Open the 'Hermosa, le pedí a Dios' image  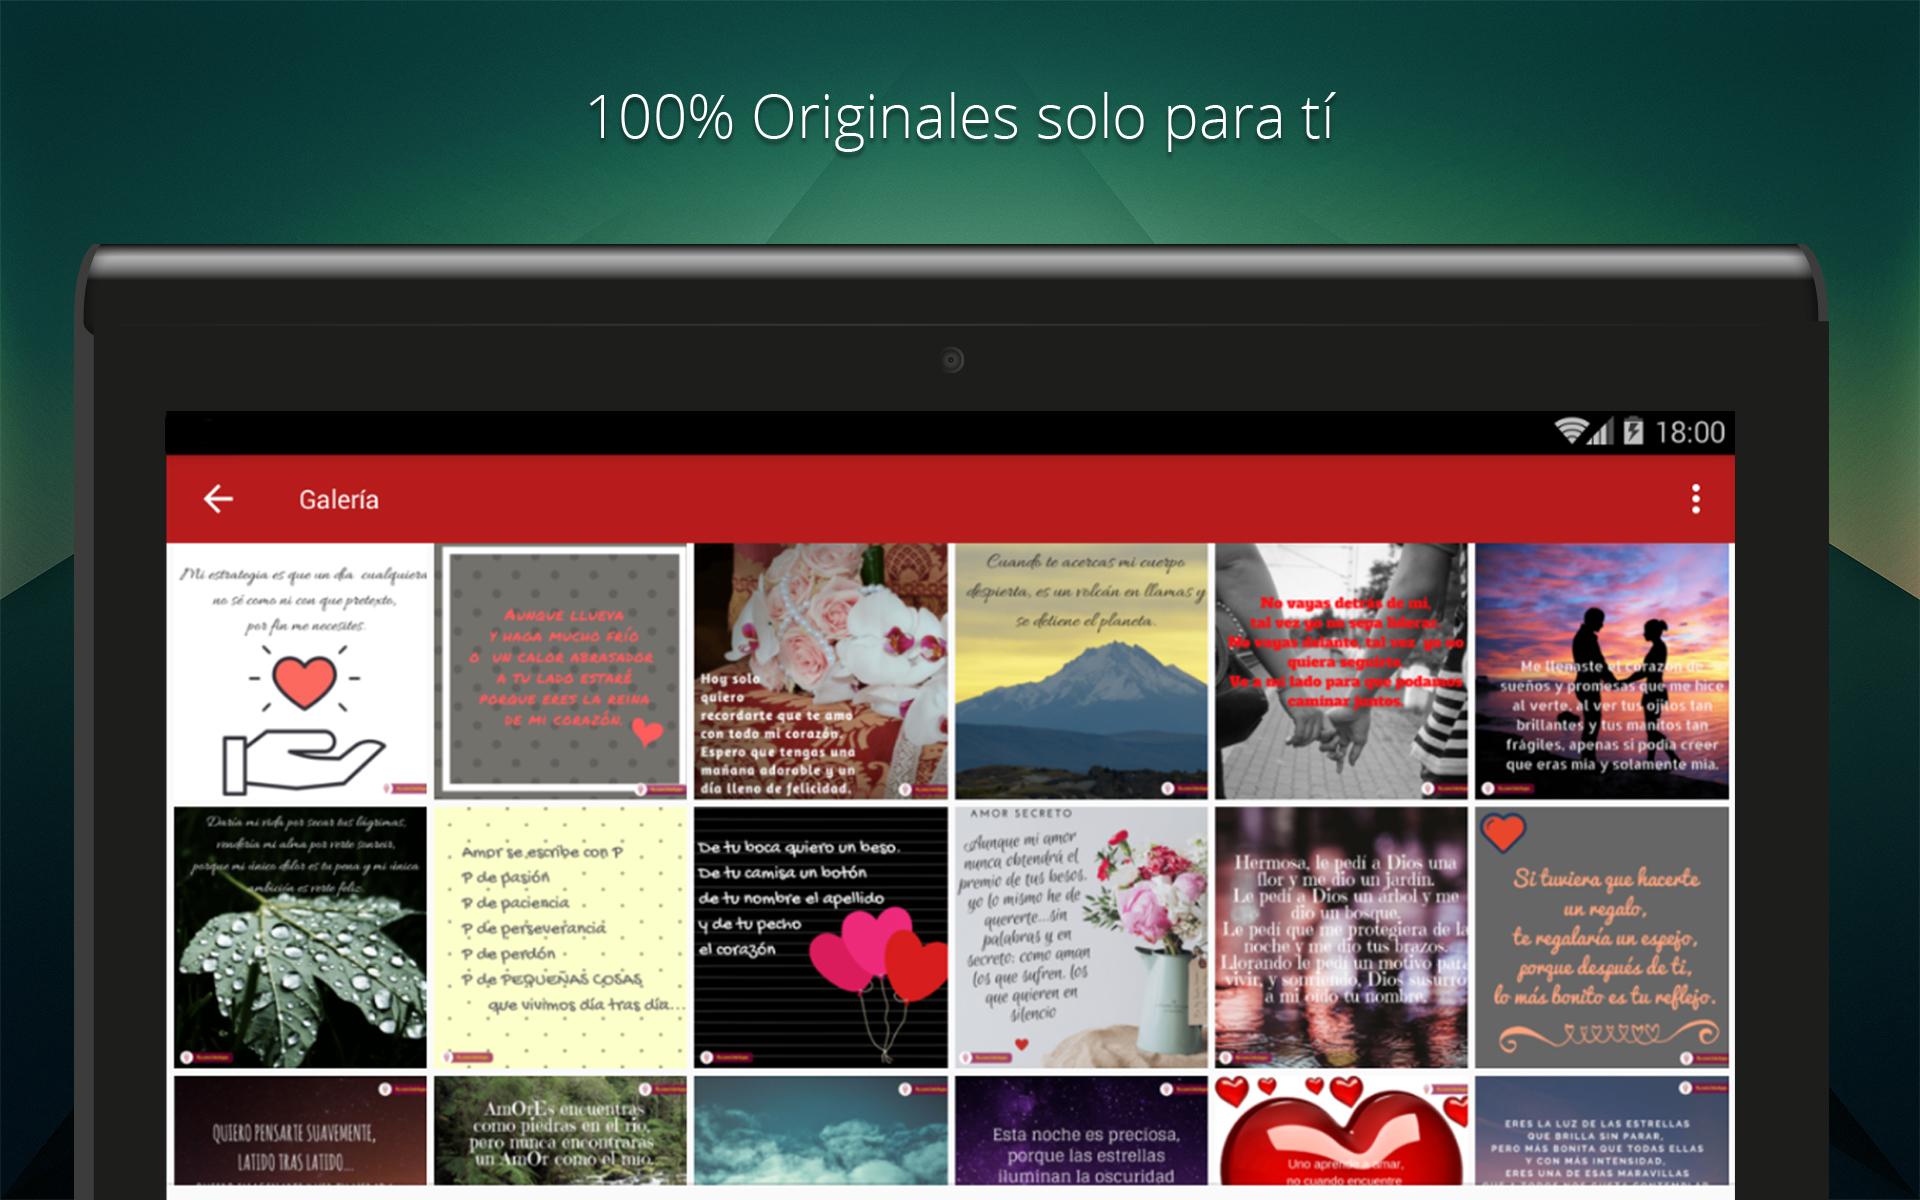point(1341,937)
